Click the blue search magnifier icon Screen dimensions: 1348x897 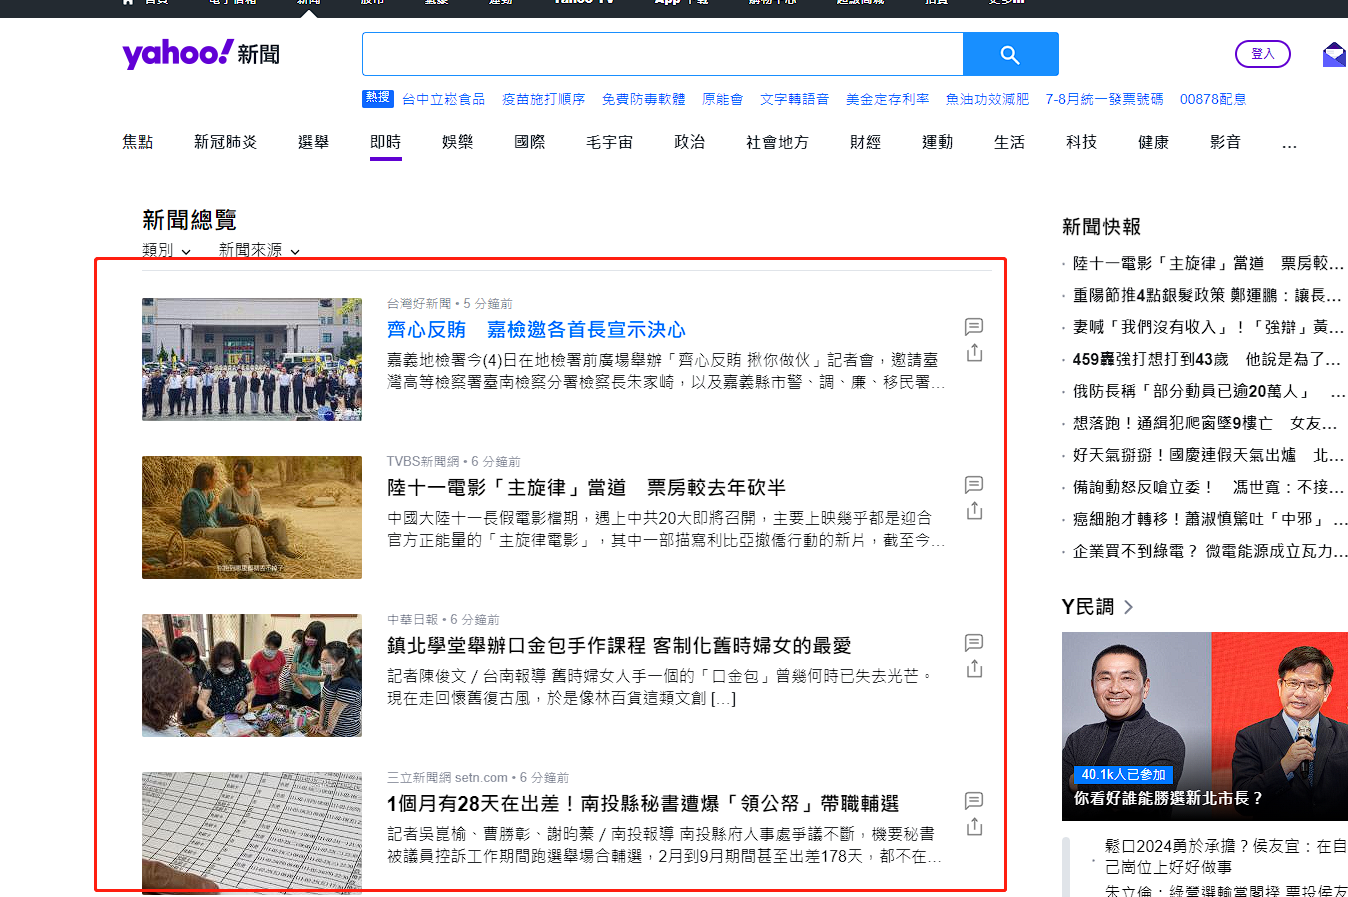click(x=1010, y=53)
